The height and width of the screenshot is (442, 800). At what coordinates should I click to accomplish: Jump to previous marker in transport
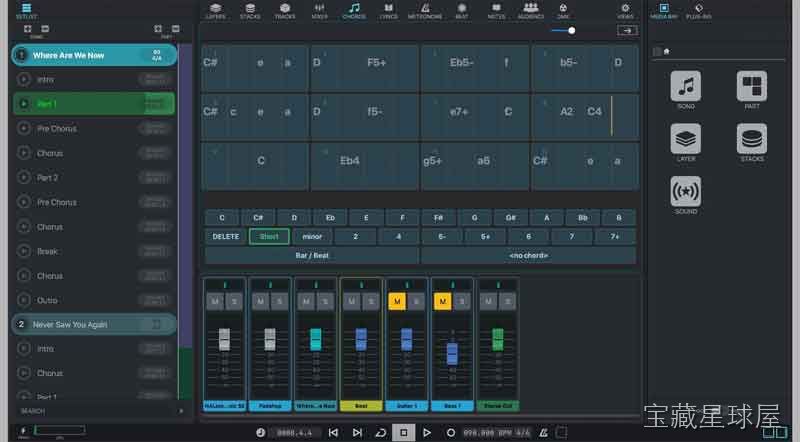tap(333, 433)
